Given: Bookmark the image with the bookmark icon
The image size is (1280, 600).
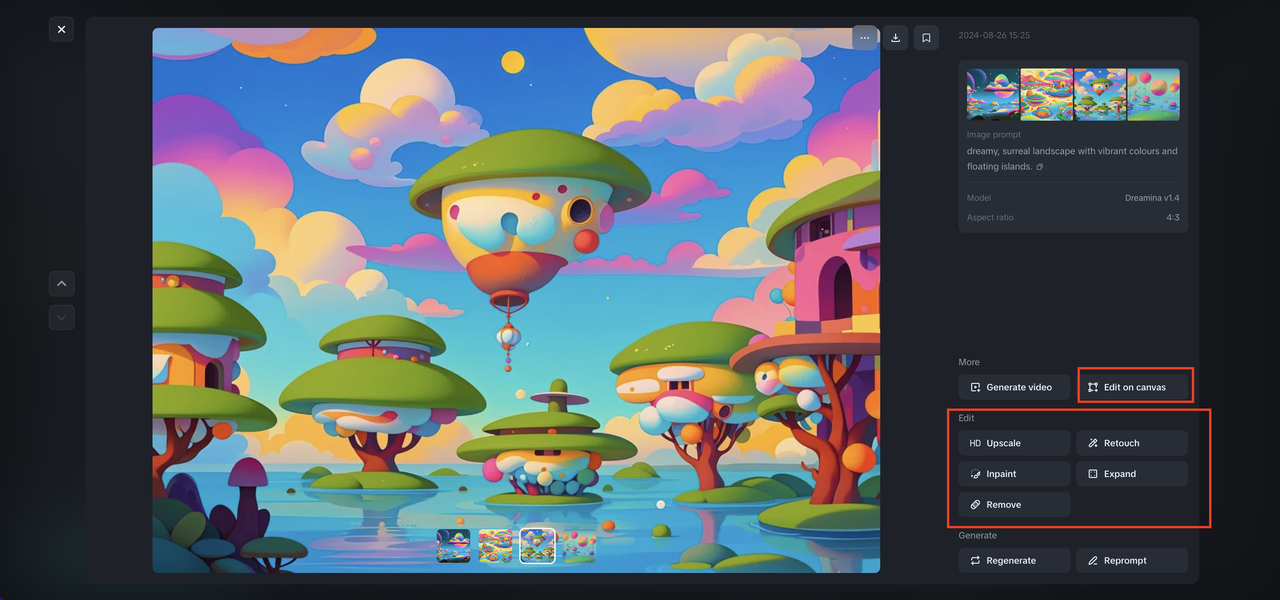Looking at the screenshot, I should pyautogui.click(x=926, y=38).
